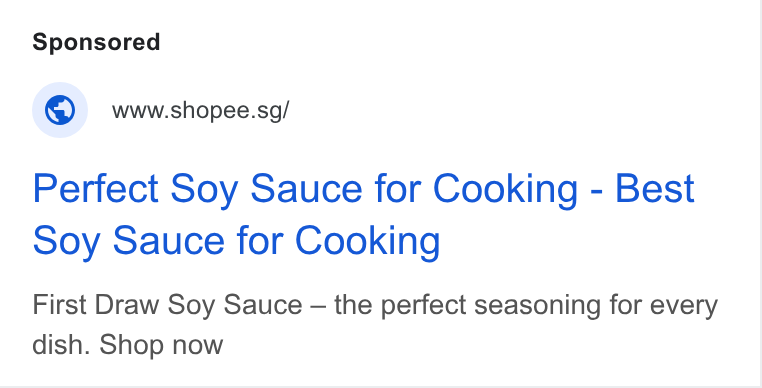Click the word Cooking ending the first headline line

(505, 189)
